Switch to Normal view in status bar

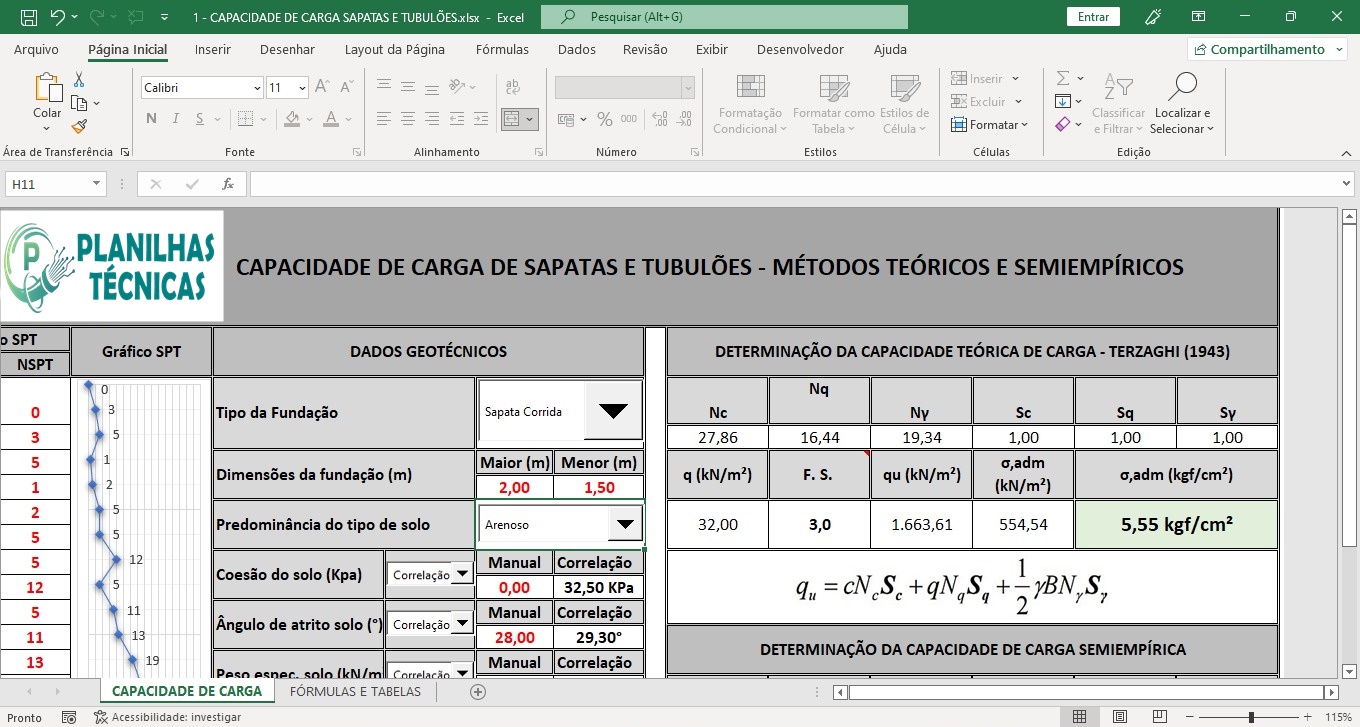coord(1080,717)
